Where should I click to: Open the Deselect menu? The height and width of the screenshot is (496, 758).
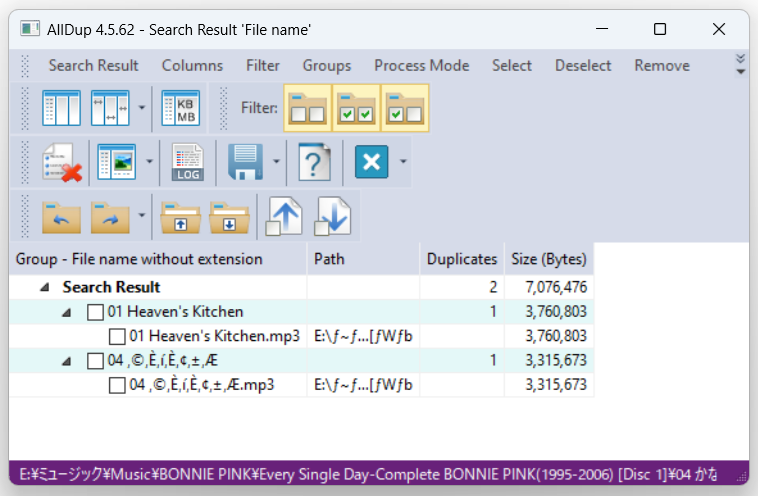[583, 65]
